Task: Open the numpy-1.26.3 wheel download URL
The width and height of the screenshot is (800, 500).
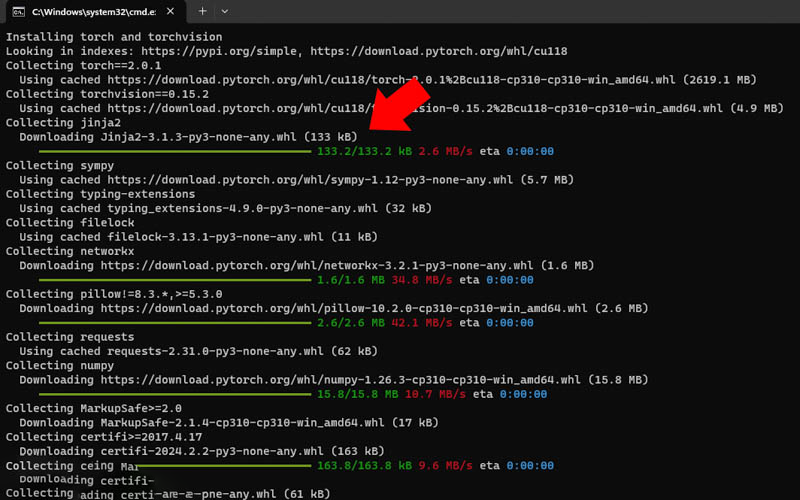Action: pos(329,380)
